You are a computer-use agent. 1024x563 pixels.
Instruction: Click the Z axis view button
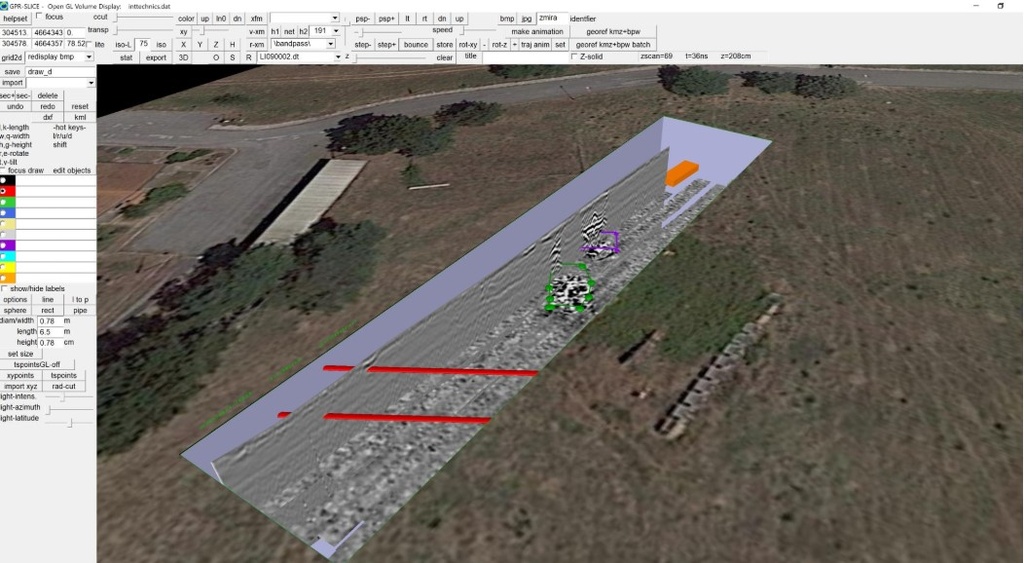pos(216,45)
